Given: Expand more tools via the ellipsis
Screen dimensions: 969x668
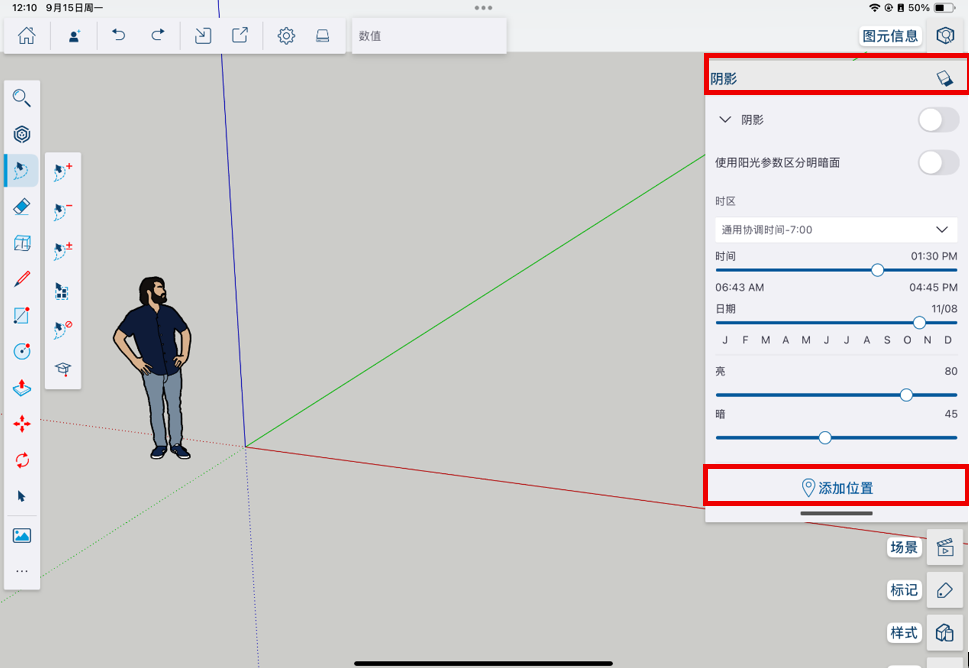Looking at the screenshot, I should pyautogui.click(x=22, y=572).
